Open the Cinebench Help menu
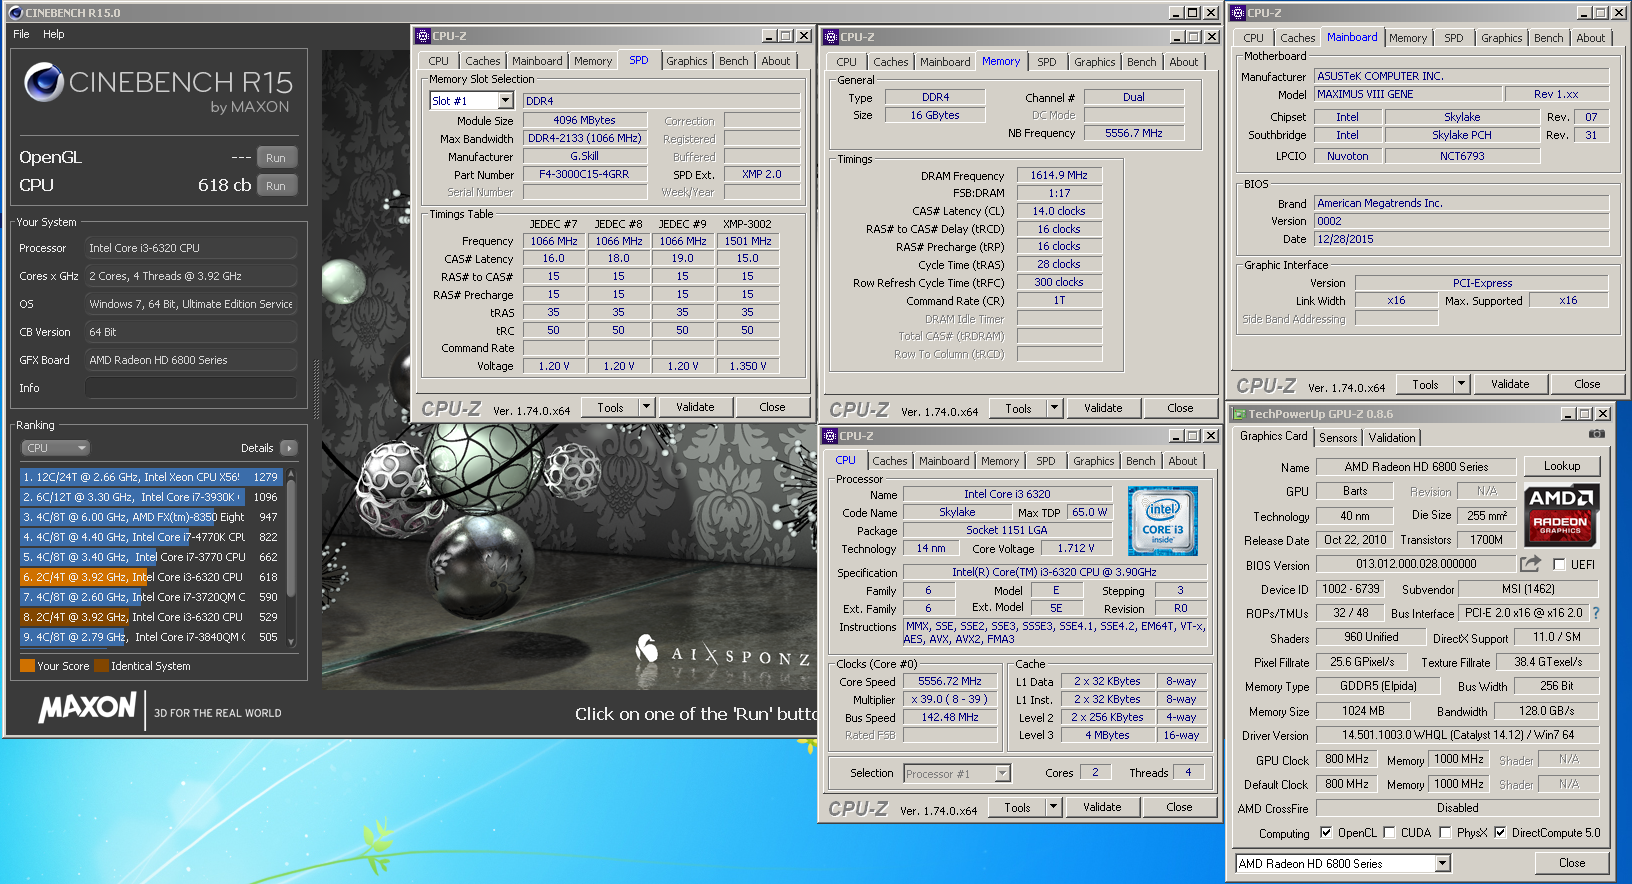Screen dimensions: 1632x884 [54, 34]
